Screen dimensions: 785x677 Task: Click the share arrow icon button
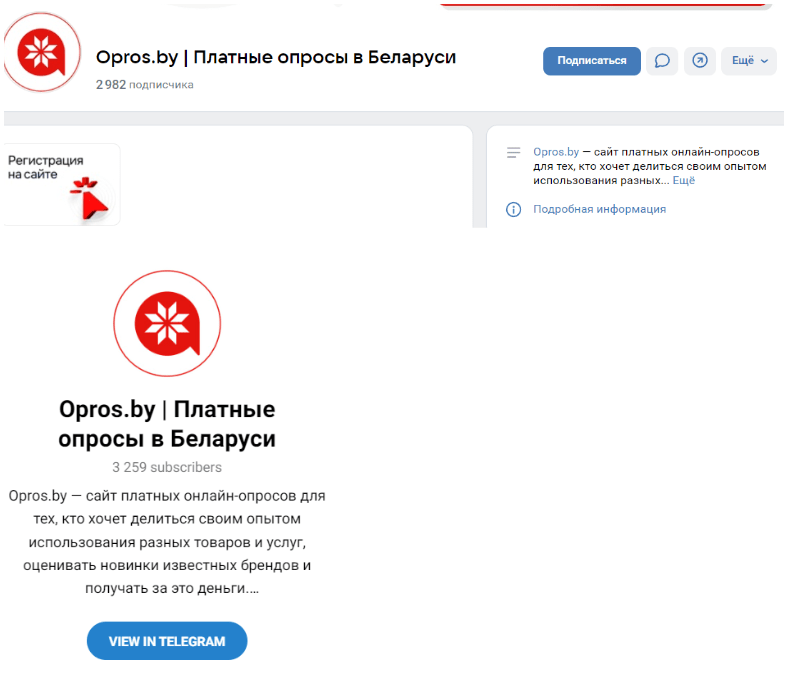[x=700, y=61]
